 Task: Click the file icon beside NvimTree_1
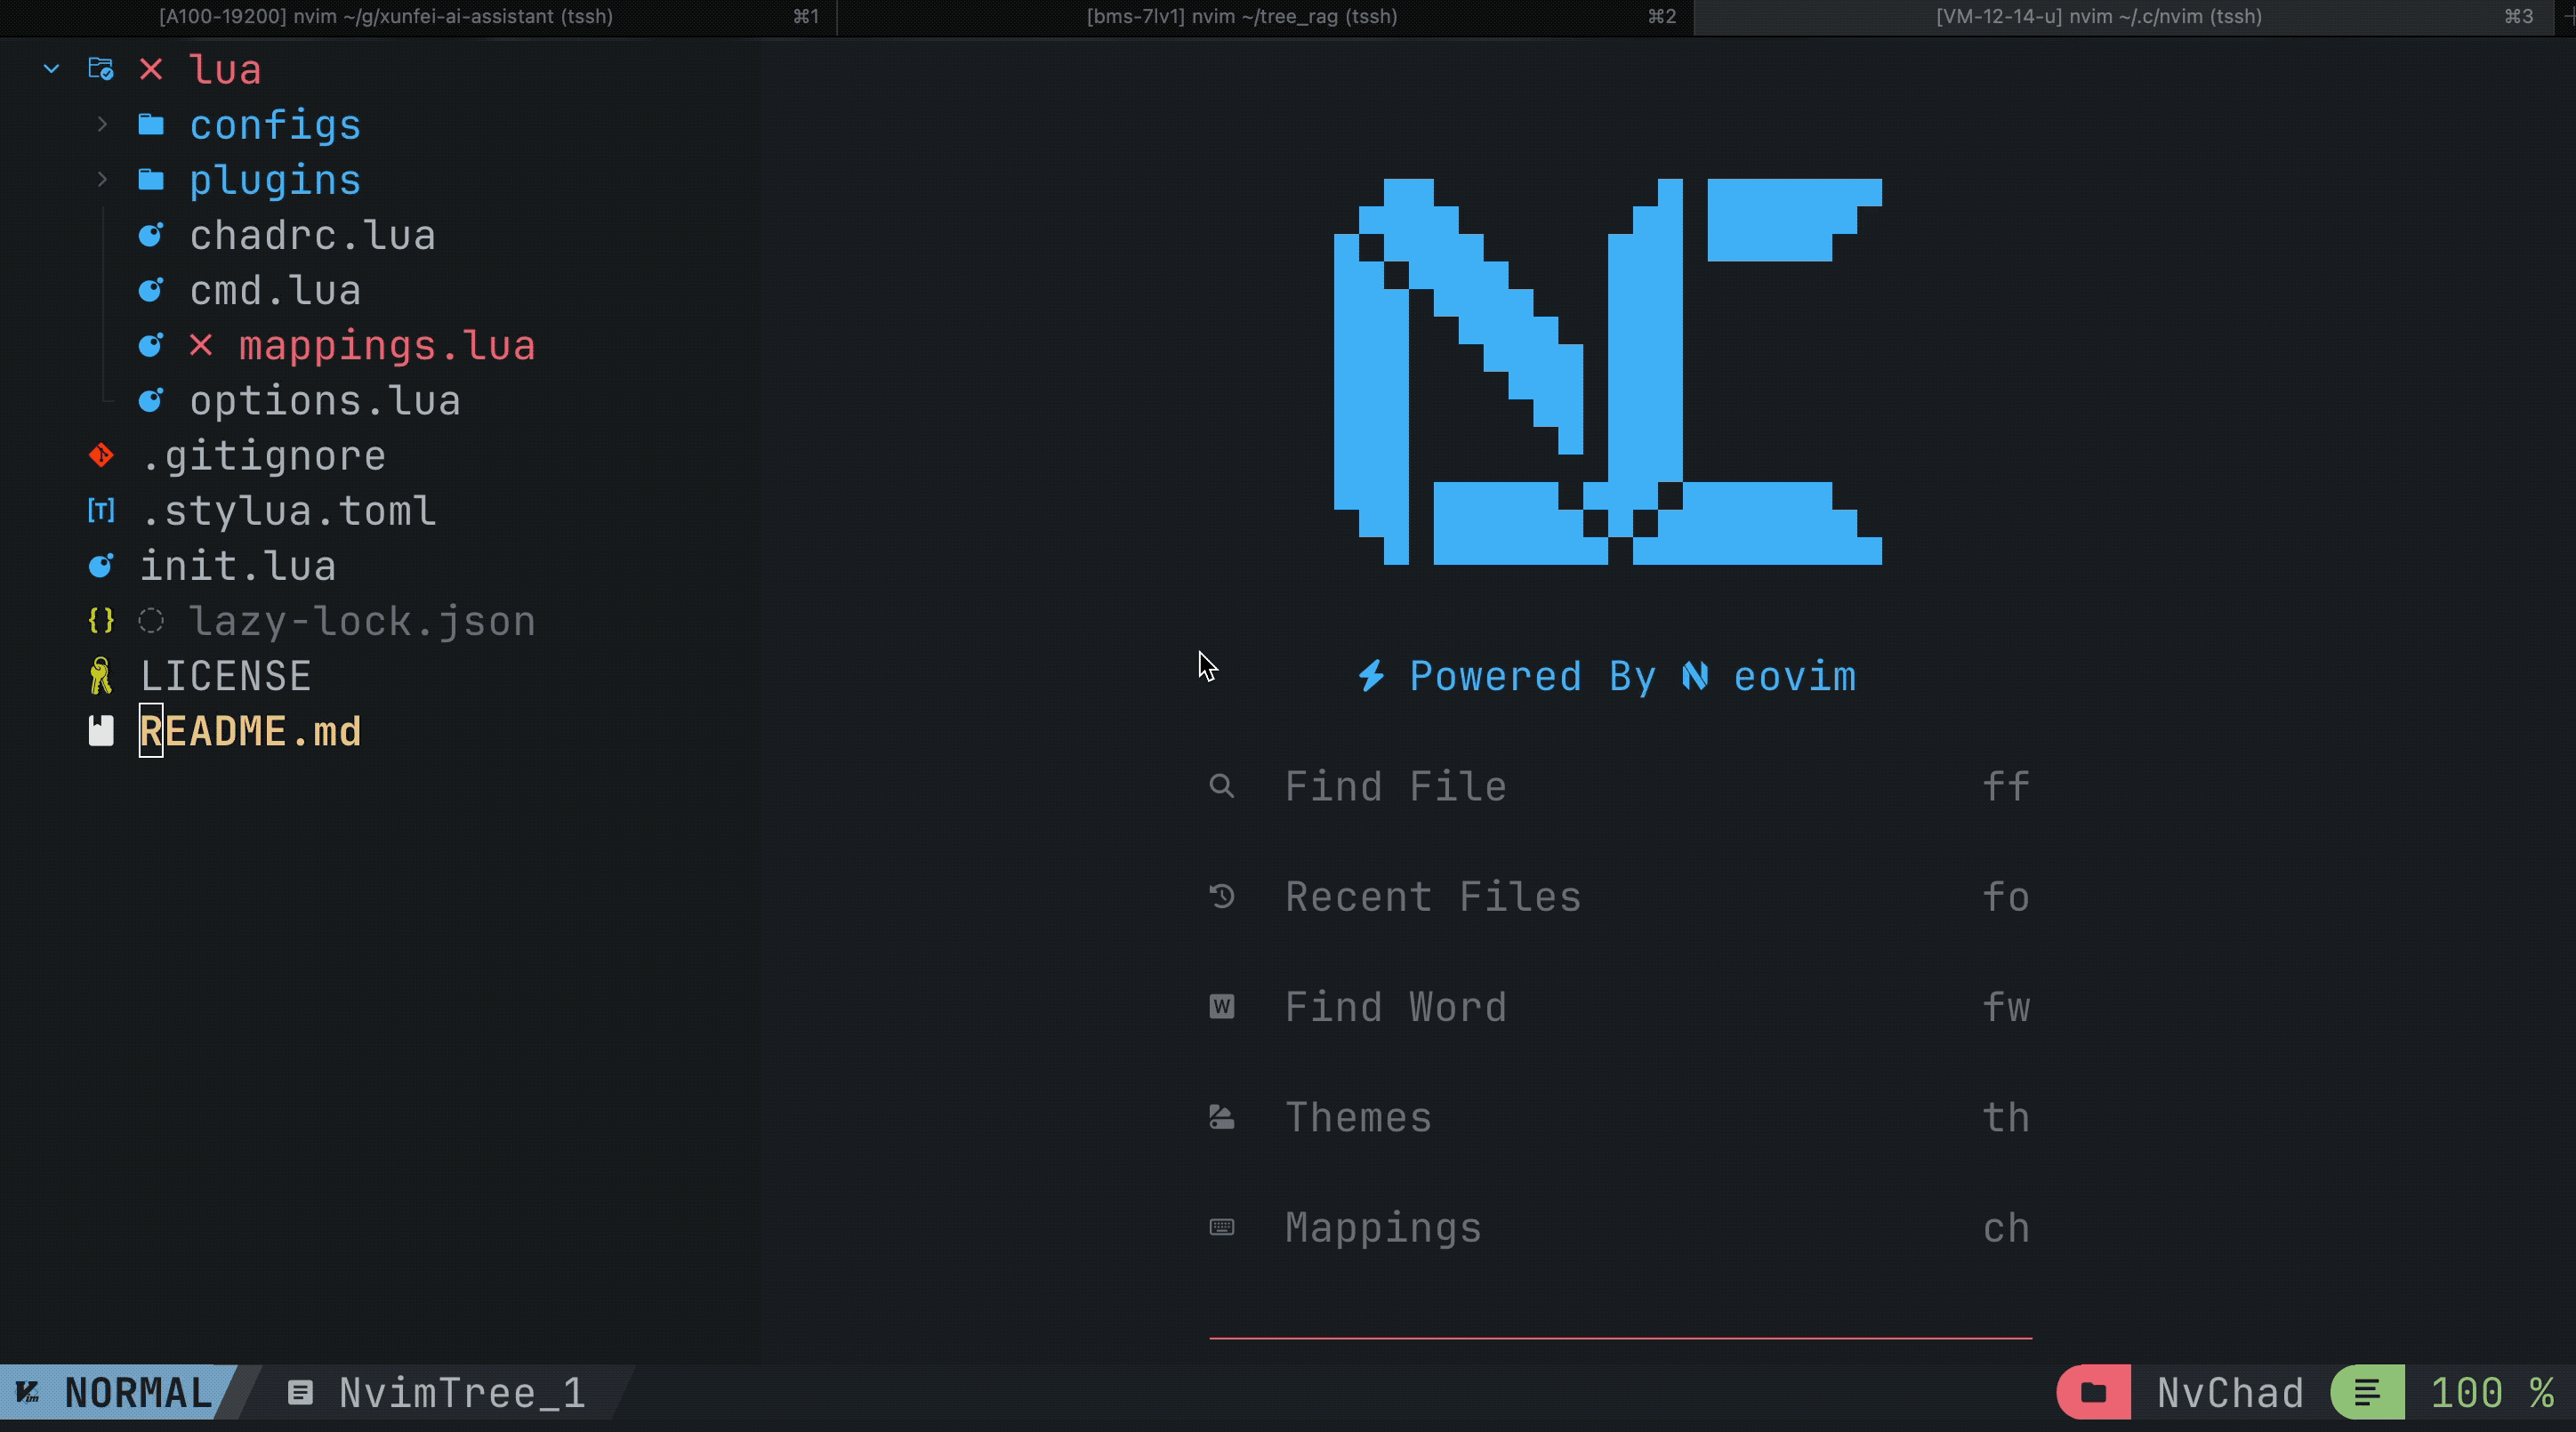point(299,1392)
